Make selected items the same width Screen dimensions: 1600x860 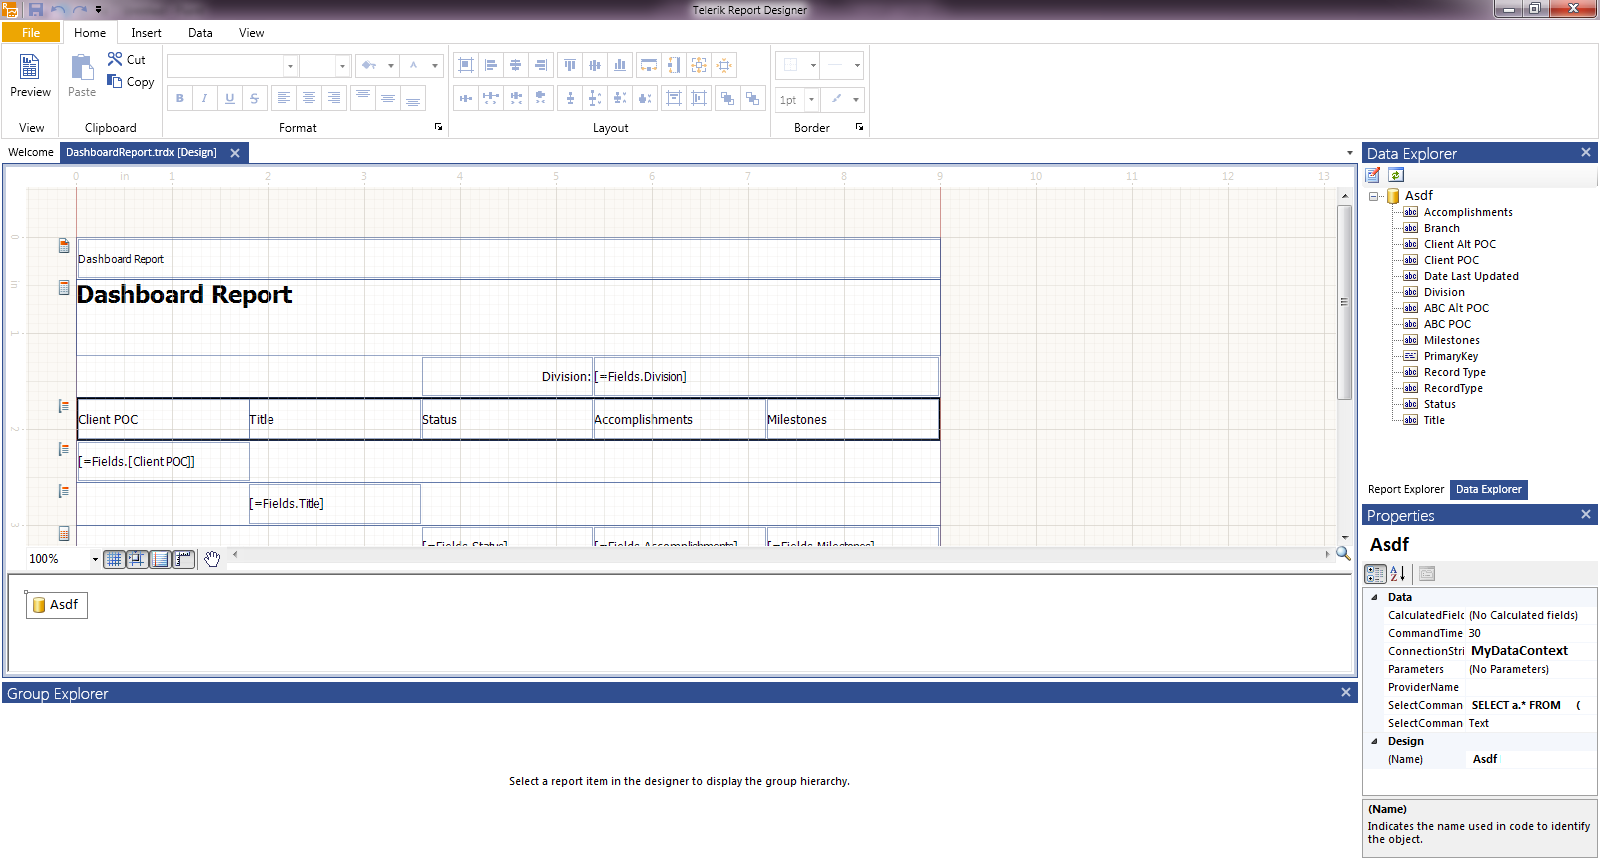coord(649,65)
